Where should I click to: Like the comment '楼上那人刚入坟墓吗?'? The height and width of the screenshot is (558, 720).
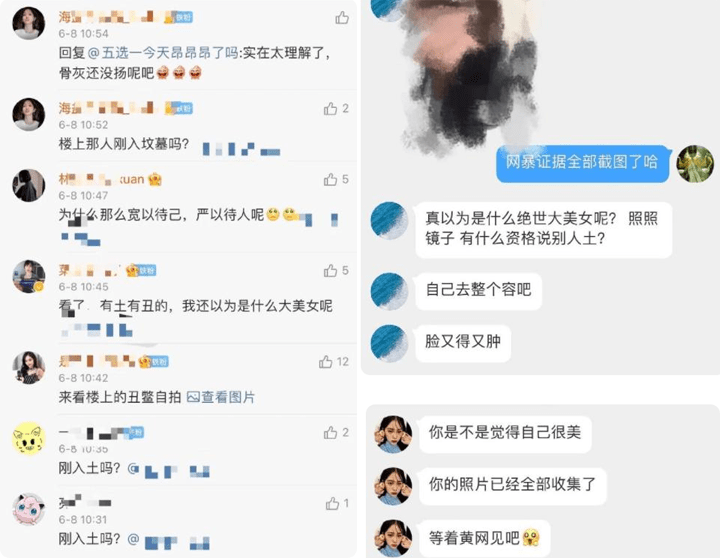tap(331, 109)
